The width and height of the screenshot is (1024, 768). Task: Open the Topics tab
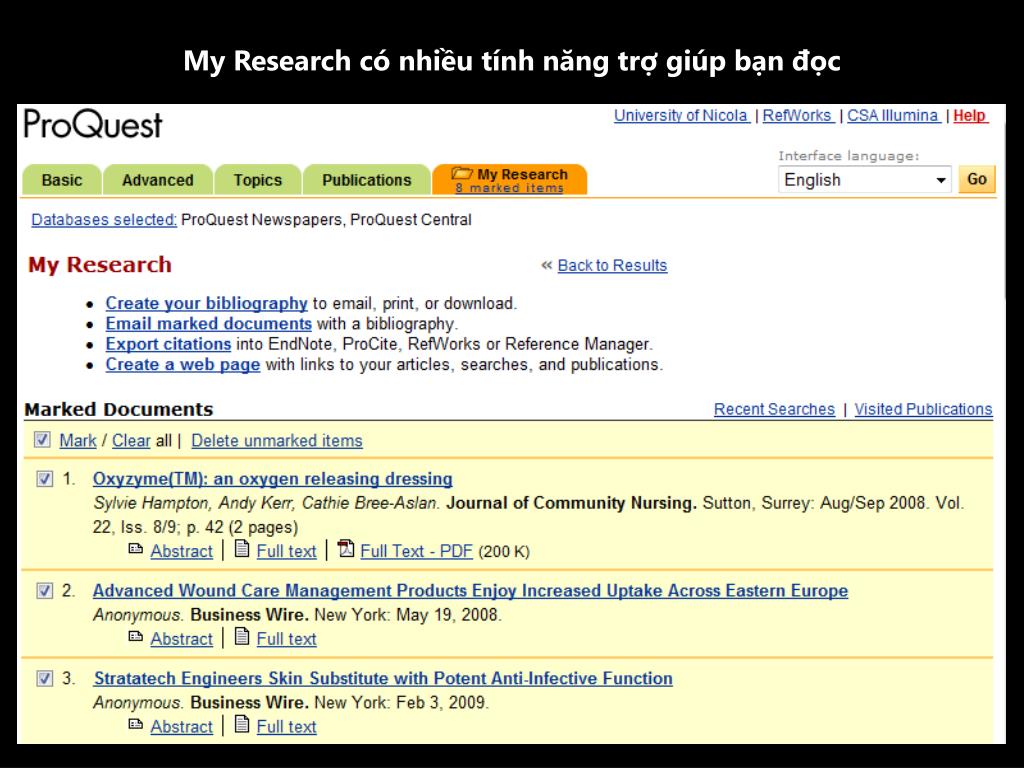point(258,180)
